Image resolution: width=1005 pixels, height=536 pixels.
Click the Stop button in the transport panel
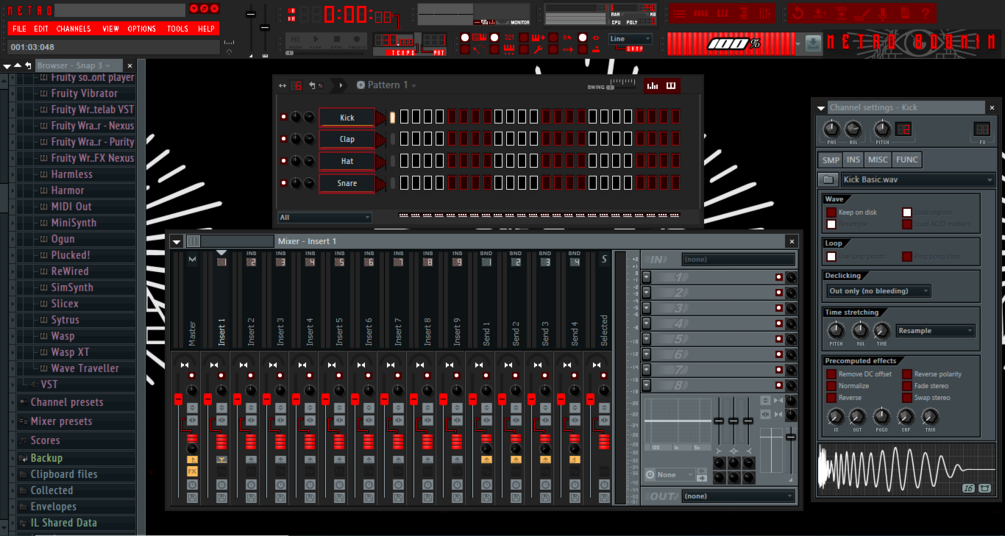click(336, 38)
